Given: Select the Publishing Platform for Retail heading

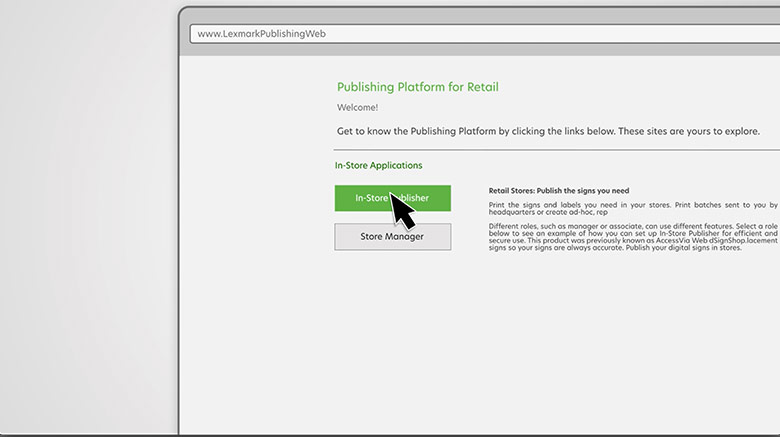Looking at the screenshot, I should tap(418, 87).
